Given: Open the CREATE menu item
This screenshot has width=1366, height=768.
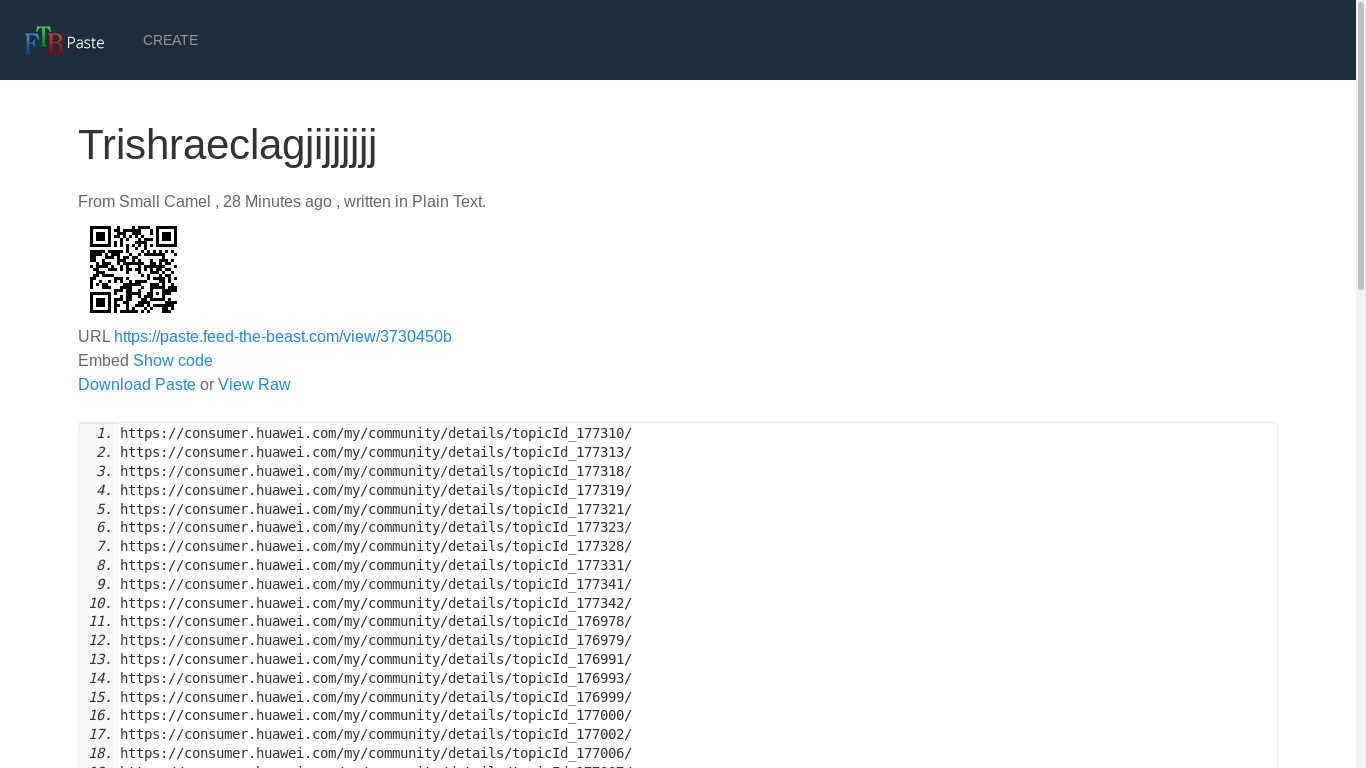Looking at the screenshot, I should click(x=170, y=40).
